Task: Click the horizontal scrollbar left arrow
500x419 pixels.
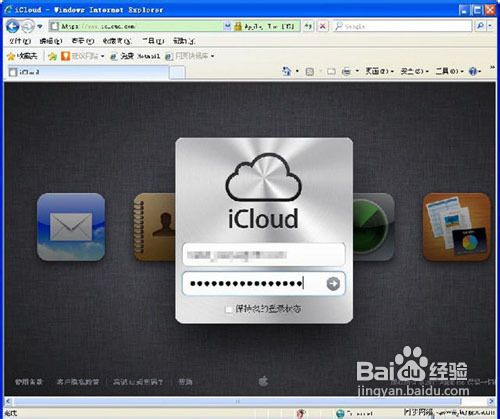Action: pos(8,401)
